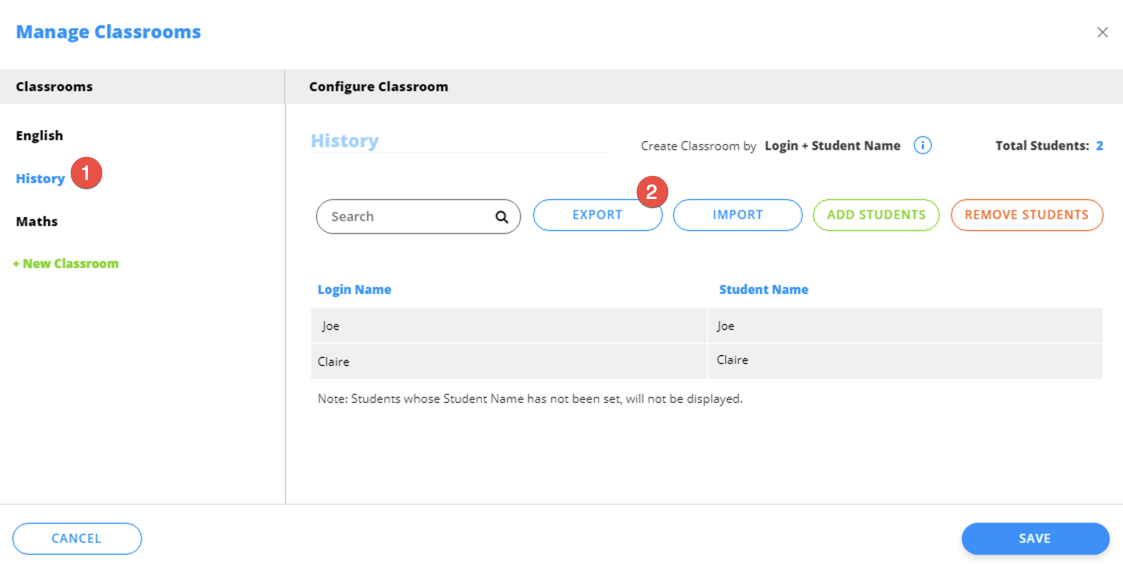This screenshot has width=1123, height=564.
Task: Sort by Student Name column header
Action: pos(763,290)
